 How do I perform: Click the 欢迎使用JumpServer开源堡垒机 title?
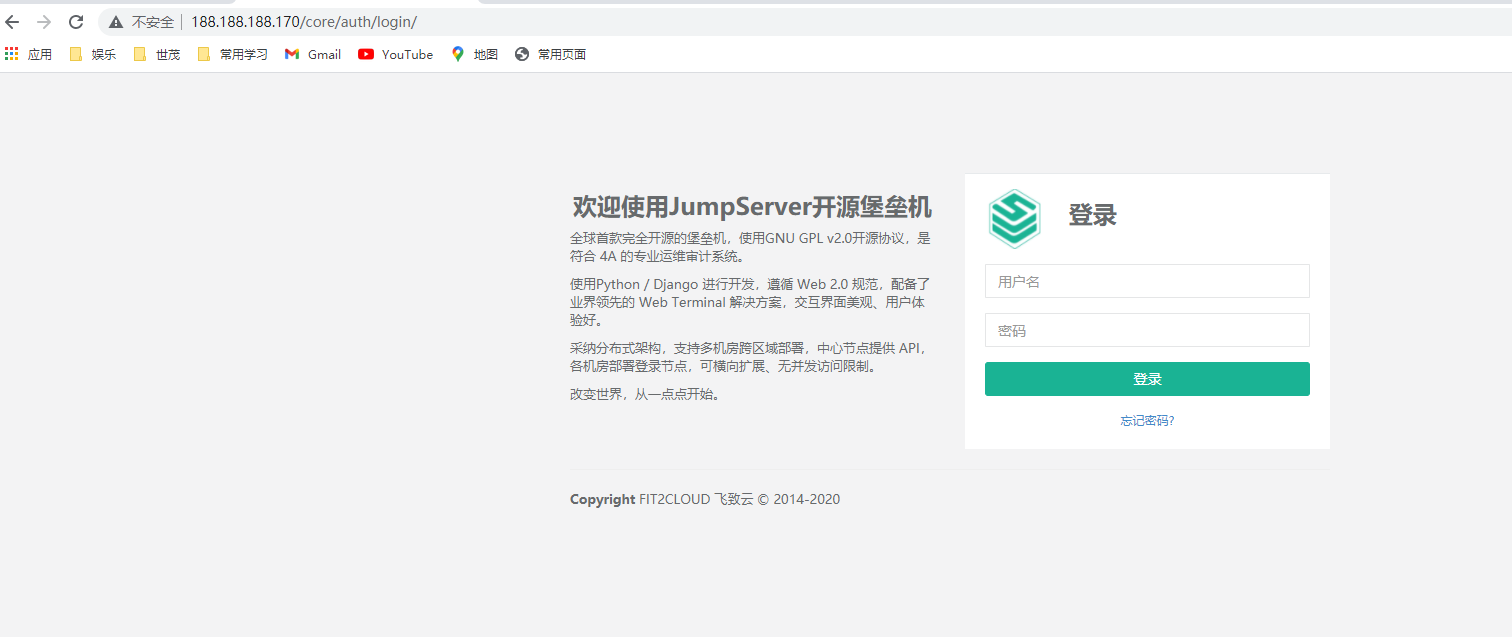tap(749, 206)
